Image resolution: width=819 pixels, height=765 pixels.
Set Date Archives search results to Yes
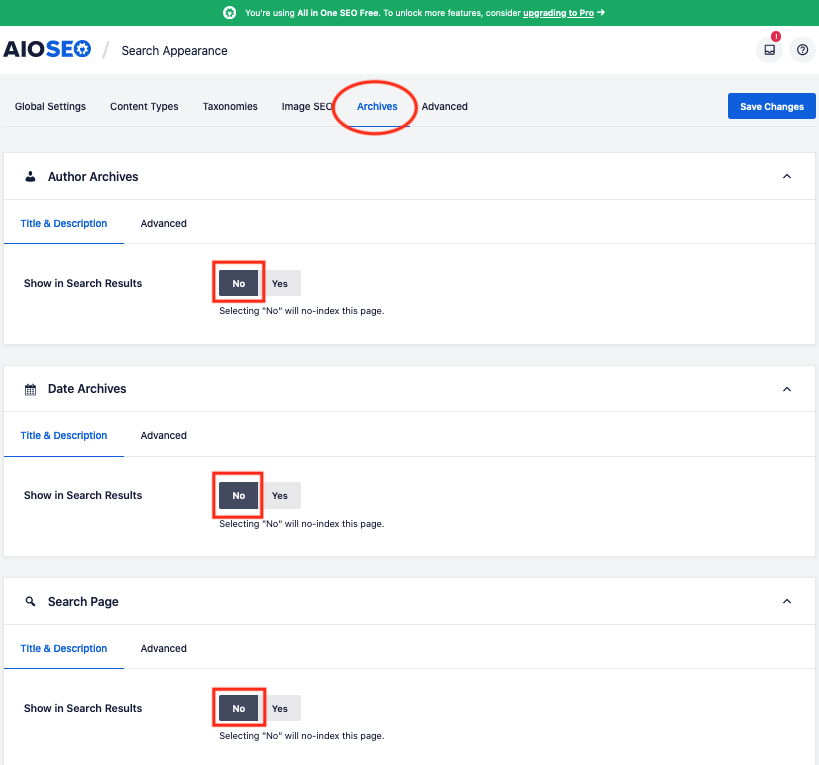coord(280,496)
